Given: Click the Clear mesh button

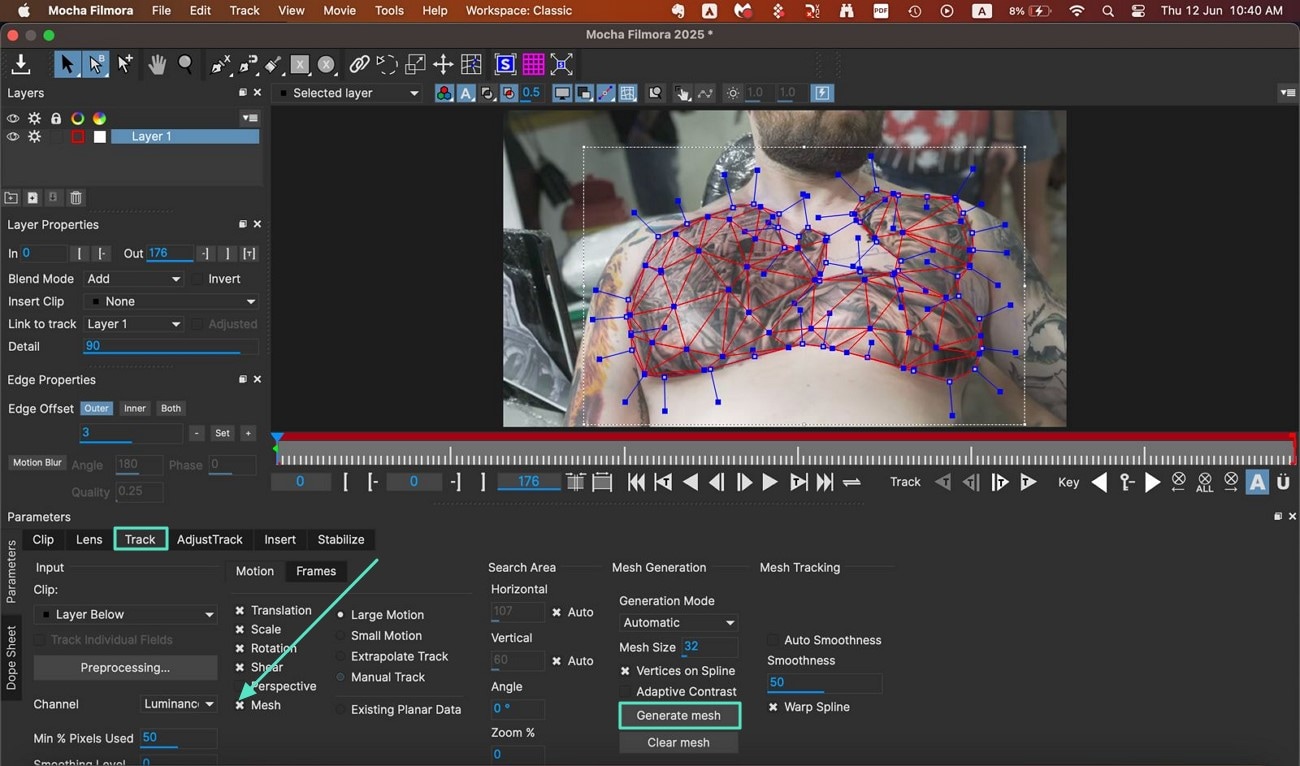Looking at the screenshot, I should click(679, 742).
